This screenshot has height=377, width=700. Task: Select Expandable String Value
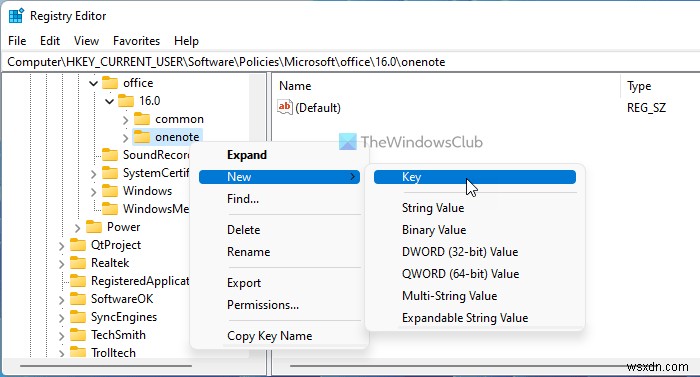point(475,318)
